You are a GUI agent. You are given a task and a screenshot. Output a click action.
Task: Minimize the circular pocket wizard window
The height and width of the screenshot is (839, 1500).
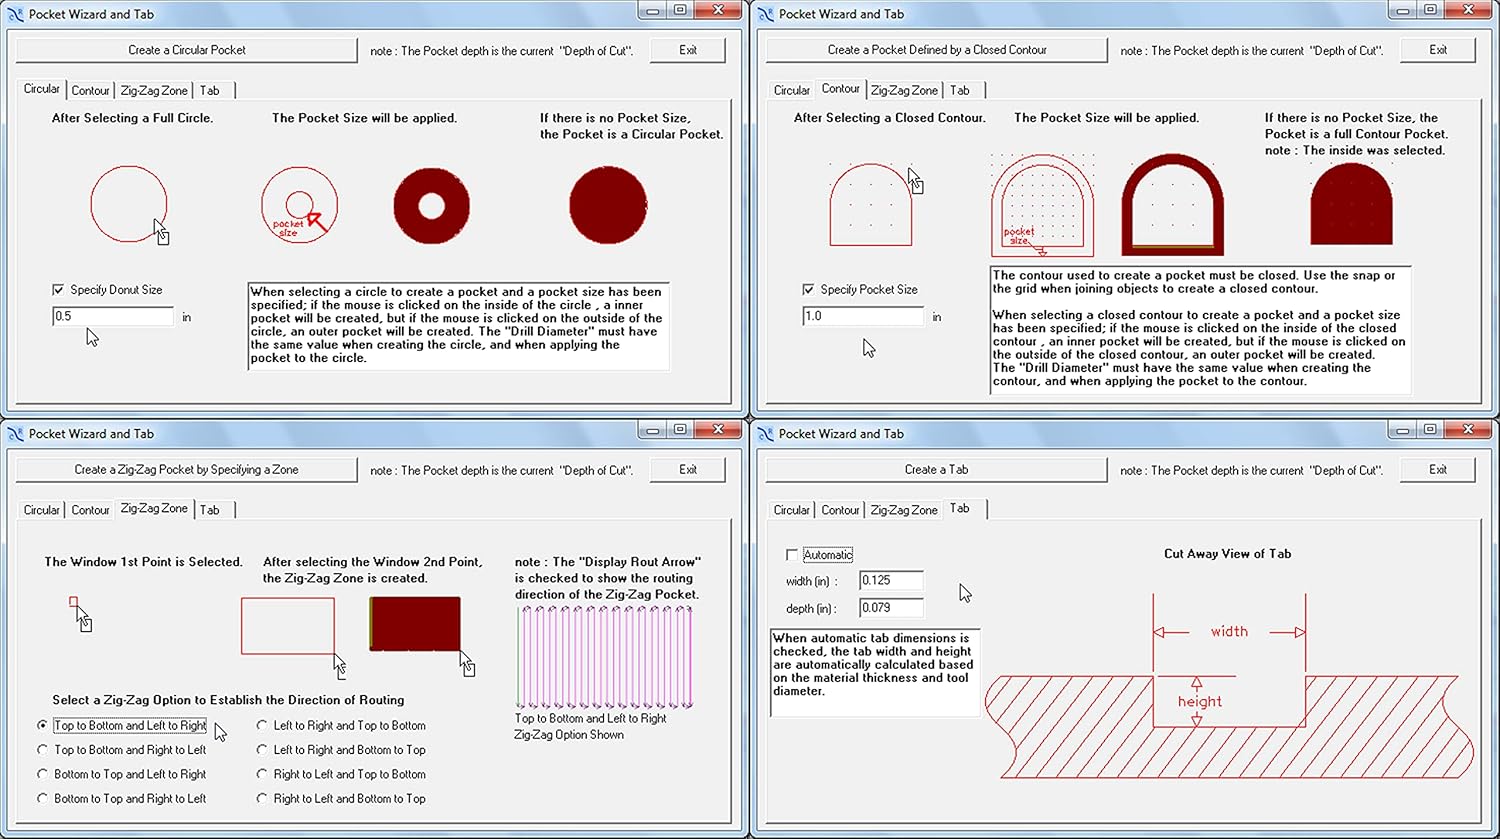[x=652, y=10]
